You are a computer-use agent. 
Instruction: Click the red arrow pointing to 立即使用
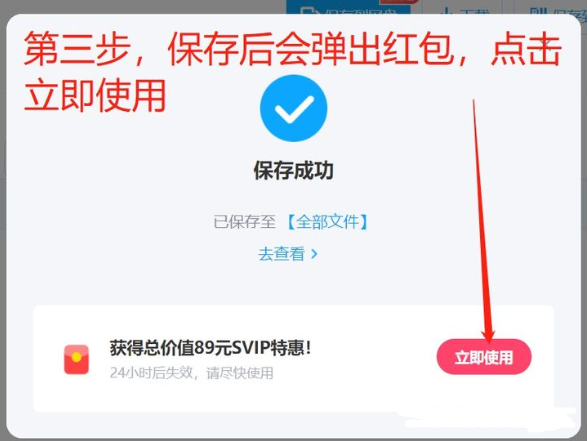pos(483,221)
